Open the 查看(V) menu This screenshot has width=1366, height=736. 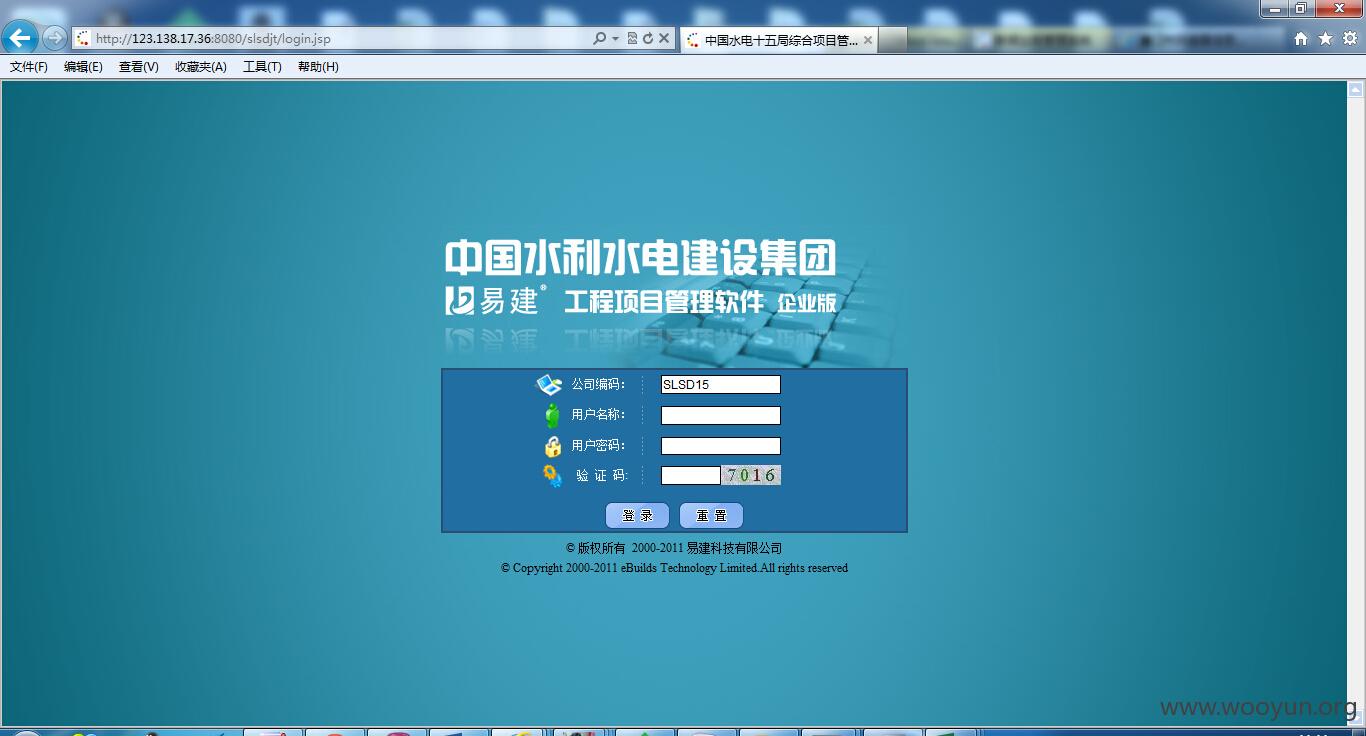pyautogui.click(x=138, y=67)
